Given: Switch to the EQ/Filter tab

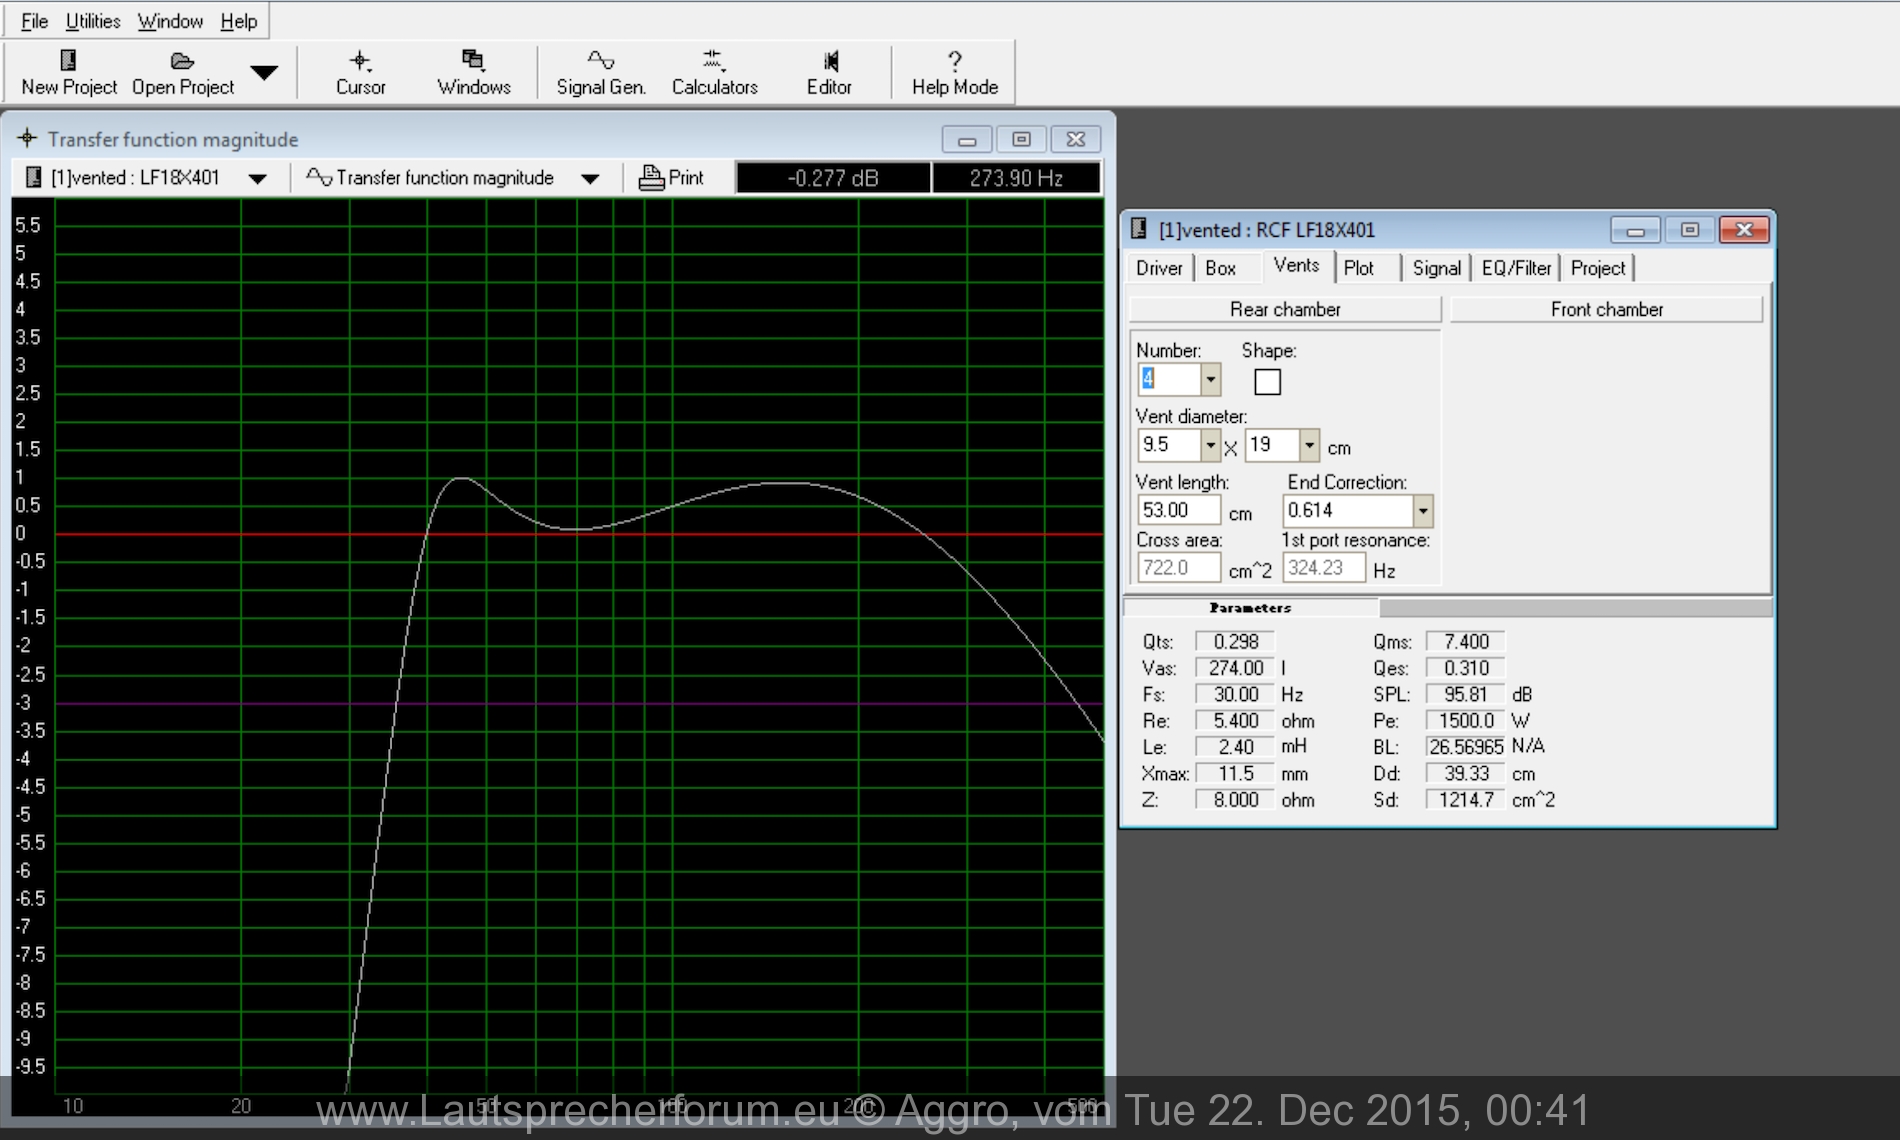Looking at the screenshot, I should (1516, 268).
